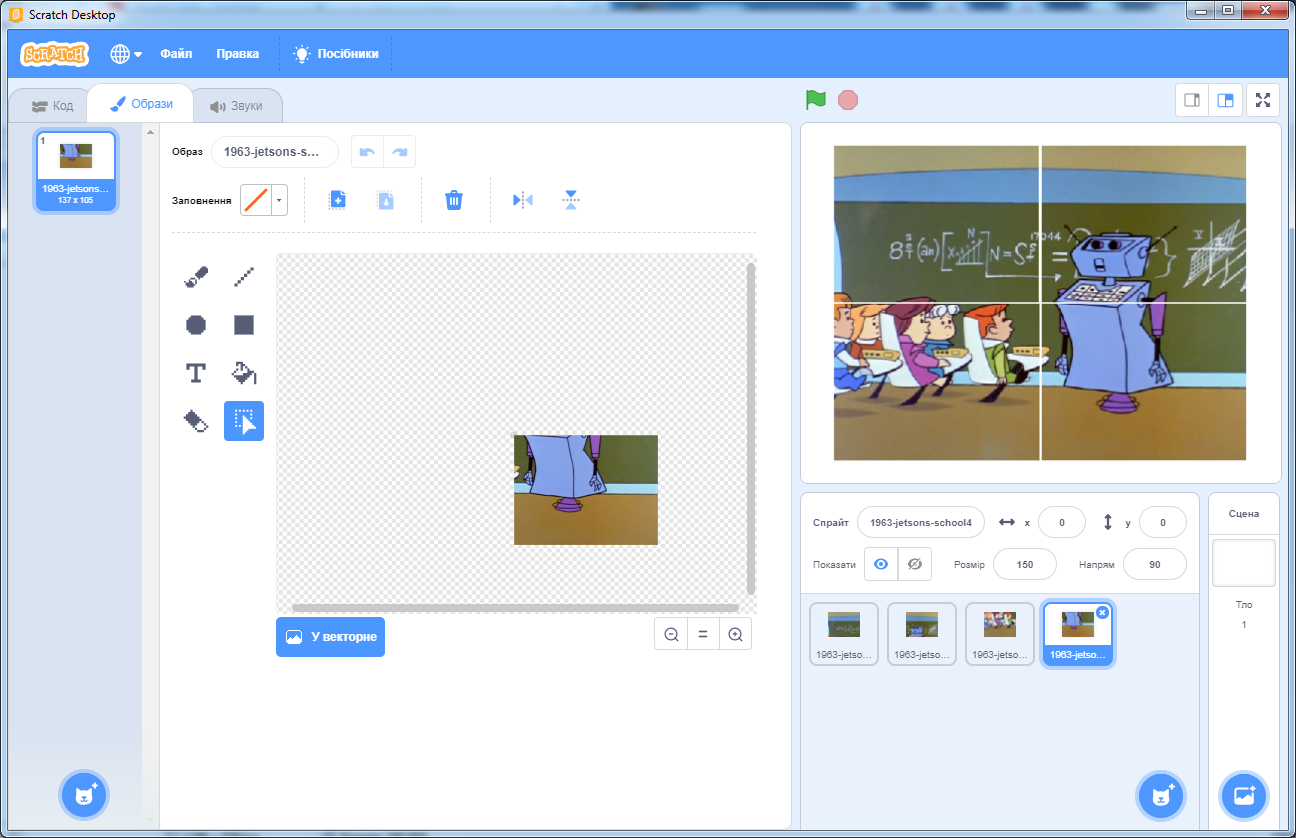Click the copy costume icon
This screenshot has height=838, width=1296.
pos(338,200)
